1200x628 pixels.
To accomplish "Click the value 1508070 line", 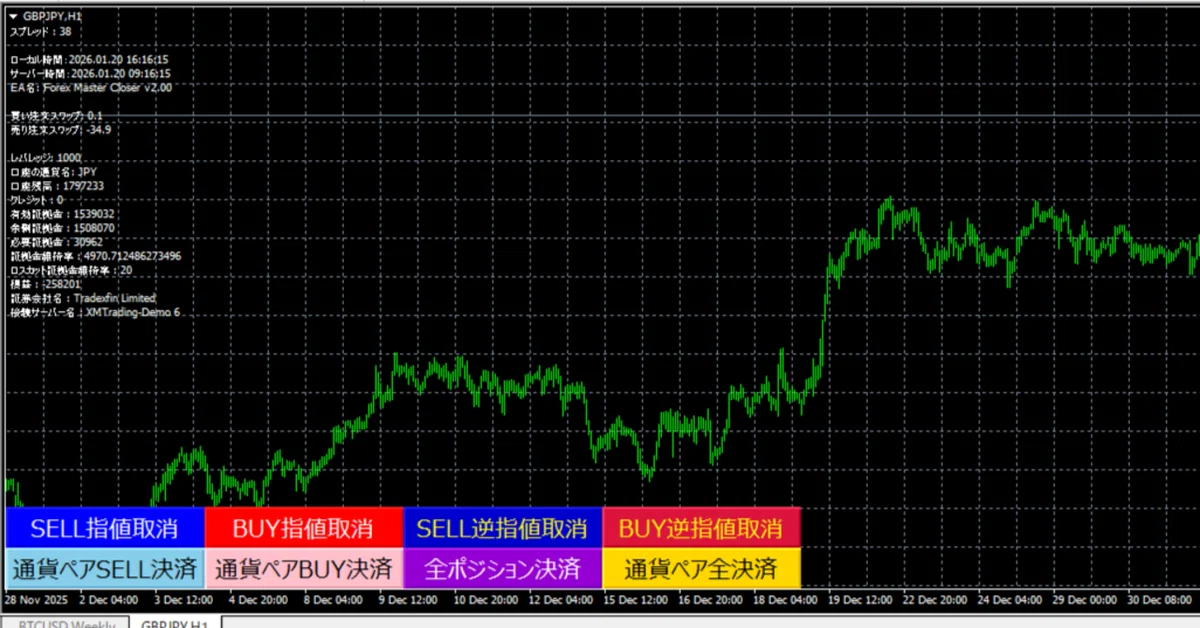I will coord(62,227).
